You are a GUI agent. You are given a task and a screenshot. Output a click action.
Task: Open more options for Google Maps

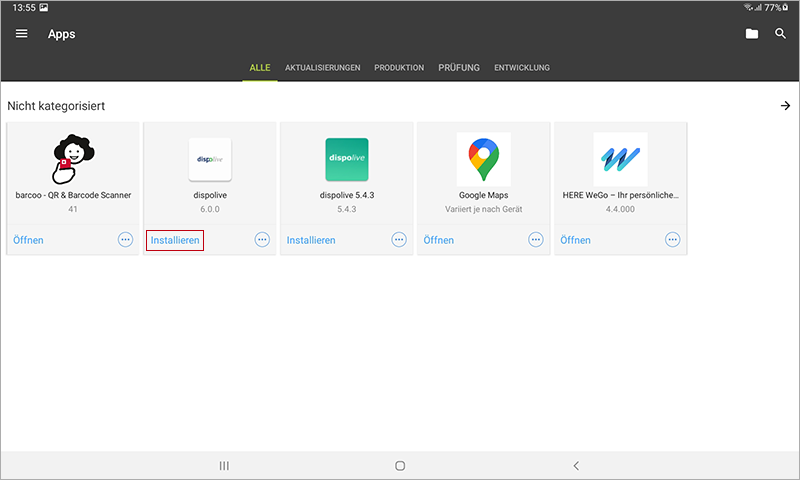(536, 240)
